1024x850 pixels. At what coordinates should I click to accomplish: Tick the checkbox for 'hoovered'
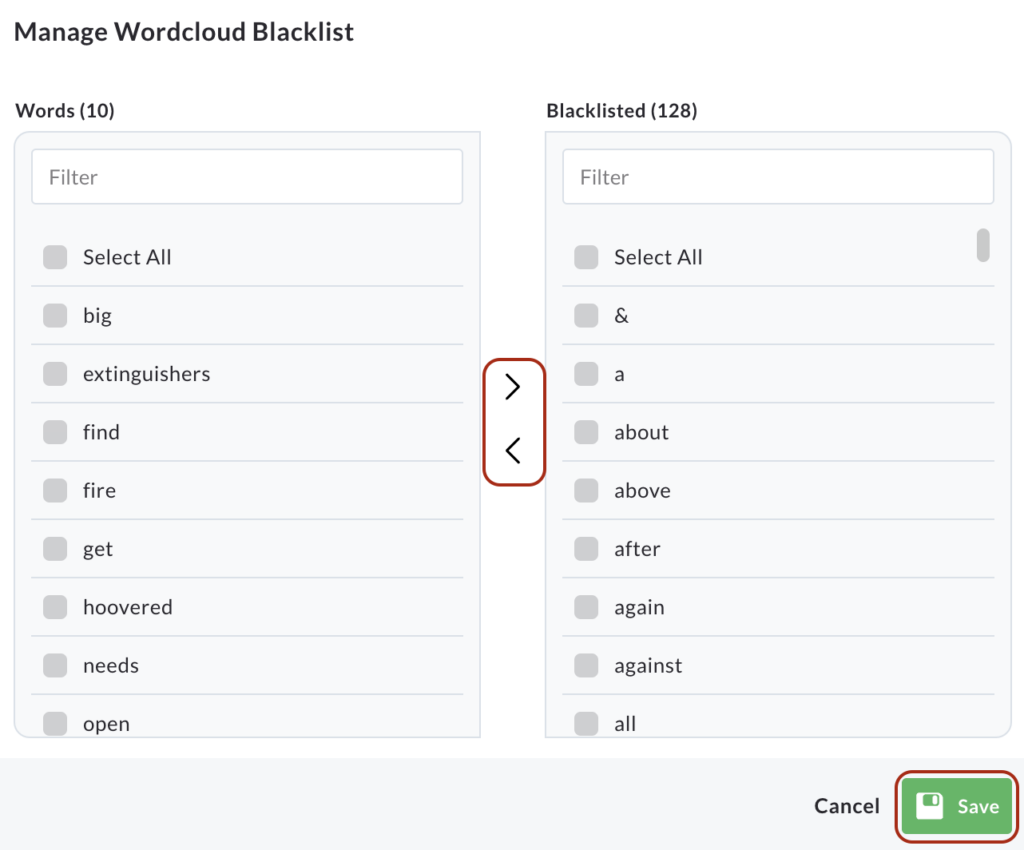(55, 607)
